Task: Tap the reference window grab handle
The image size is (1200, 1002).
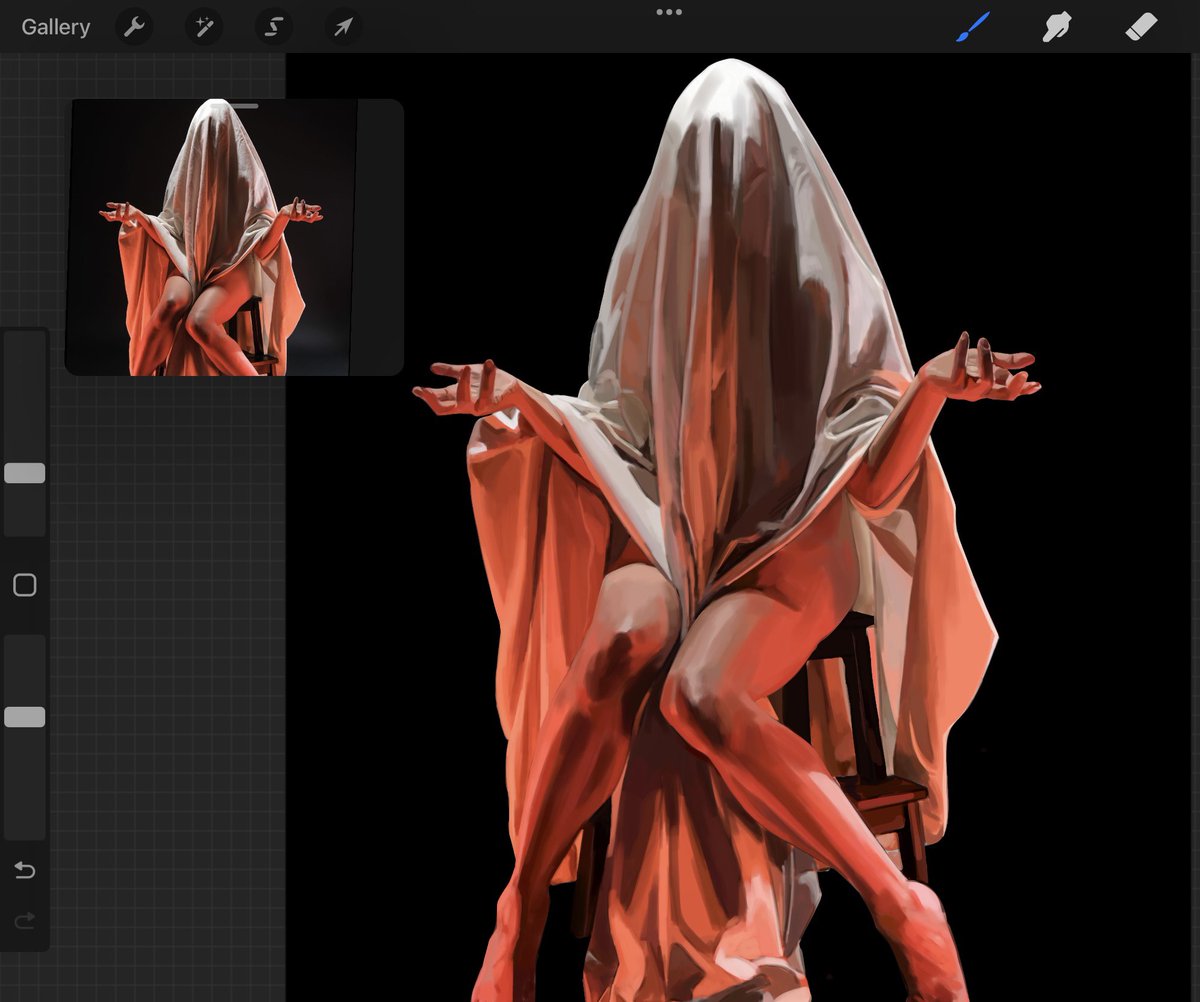Action: click(235, 105)
